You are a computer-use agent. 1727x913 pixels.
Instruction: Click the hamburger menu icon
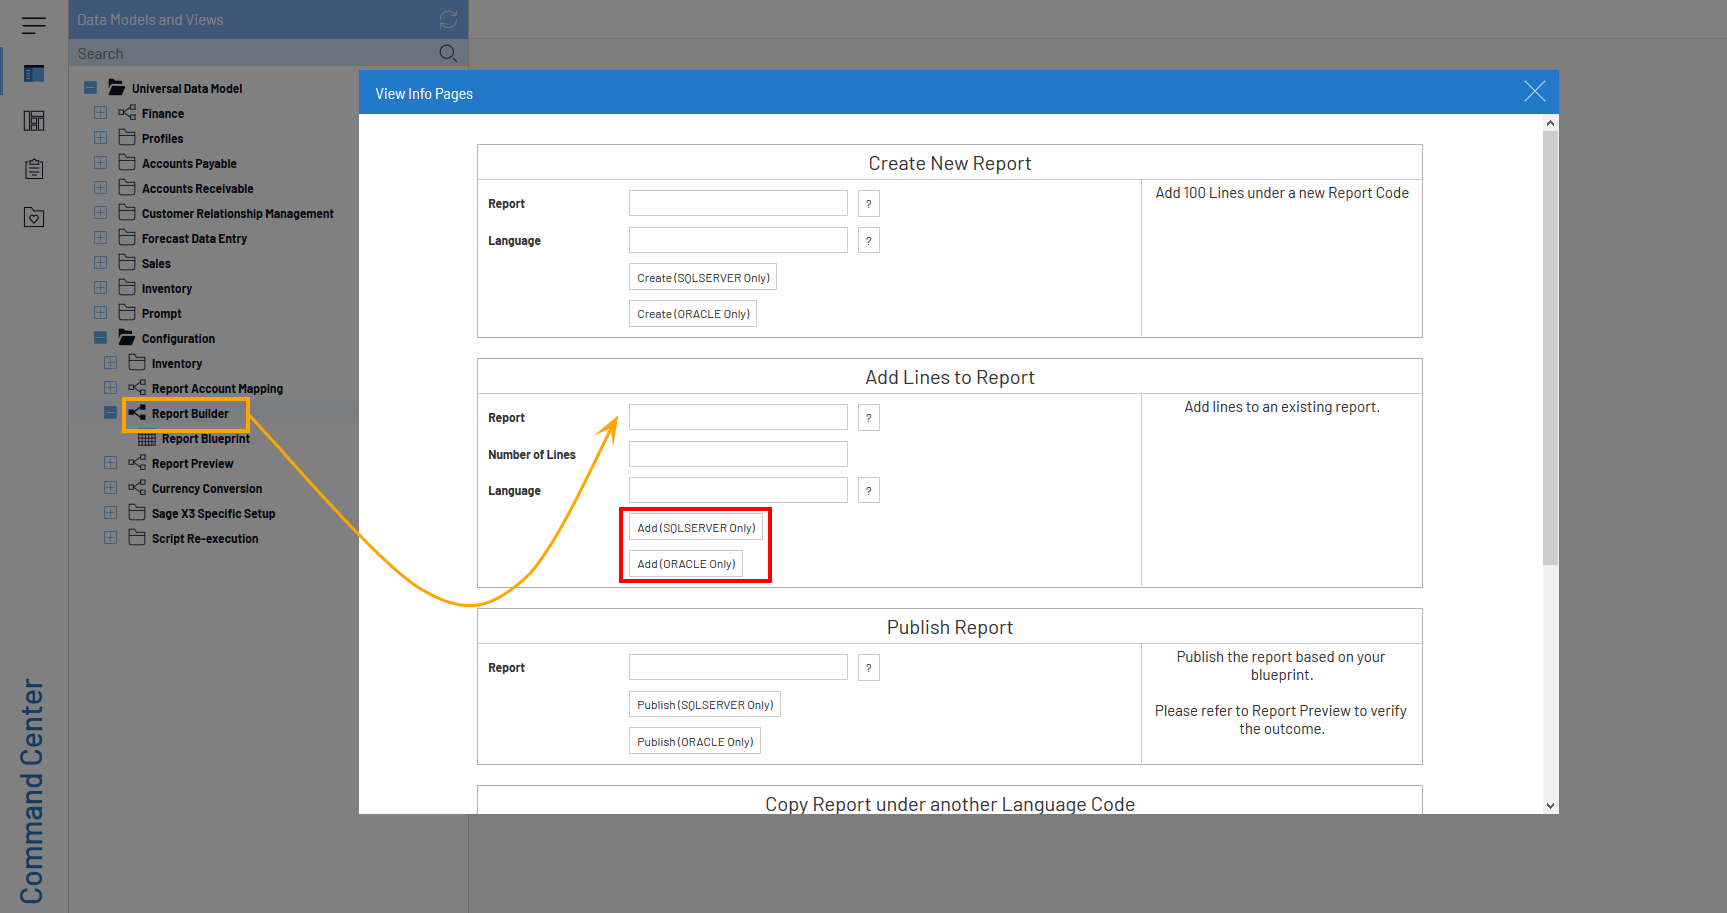(x=34, y=25)
